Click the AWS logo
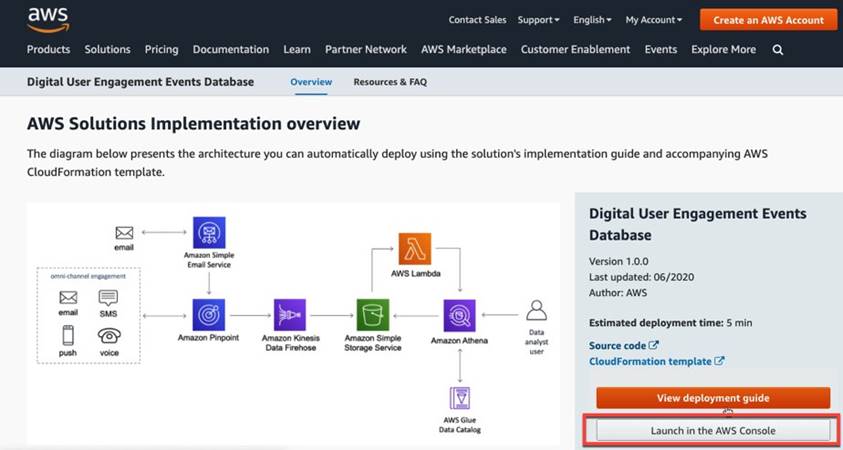843x450 pixels. [48, 20]
